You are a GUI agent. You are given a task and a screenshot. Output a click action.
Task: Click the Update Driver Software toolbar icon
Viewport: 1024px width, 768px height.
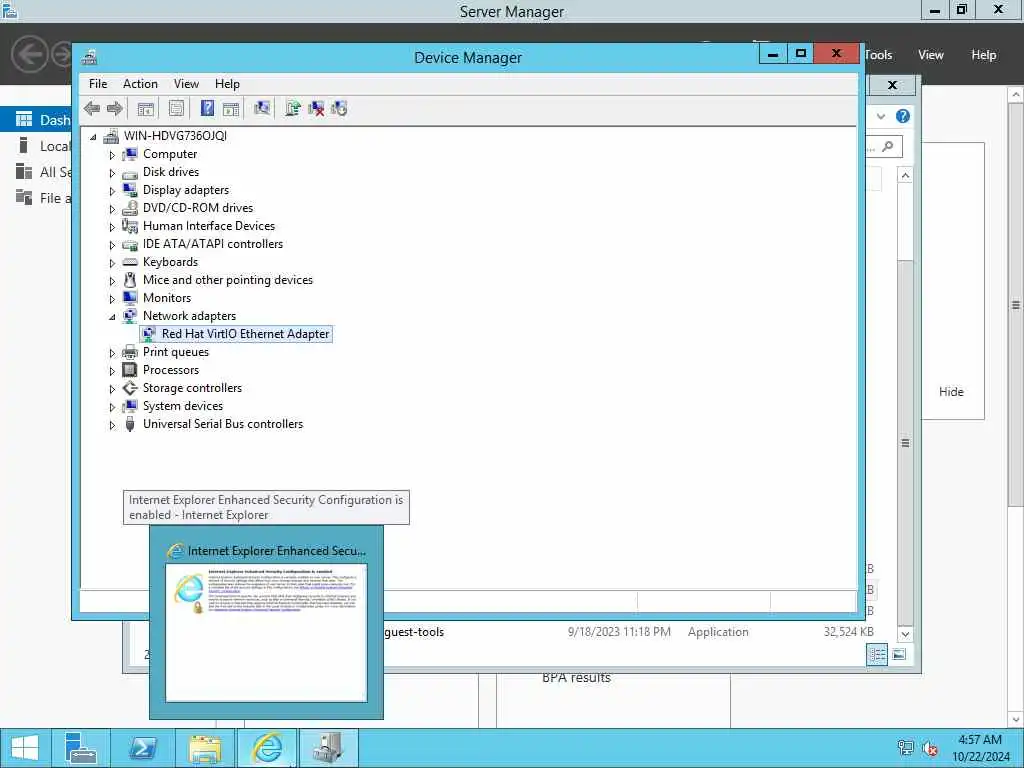[x=293, y=108]
